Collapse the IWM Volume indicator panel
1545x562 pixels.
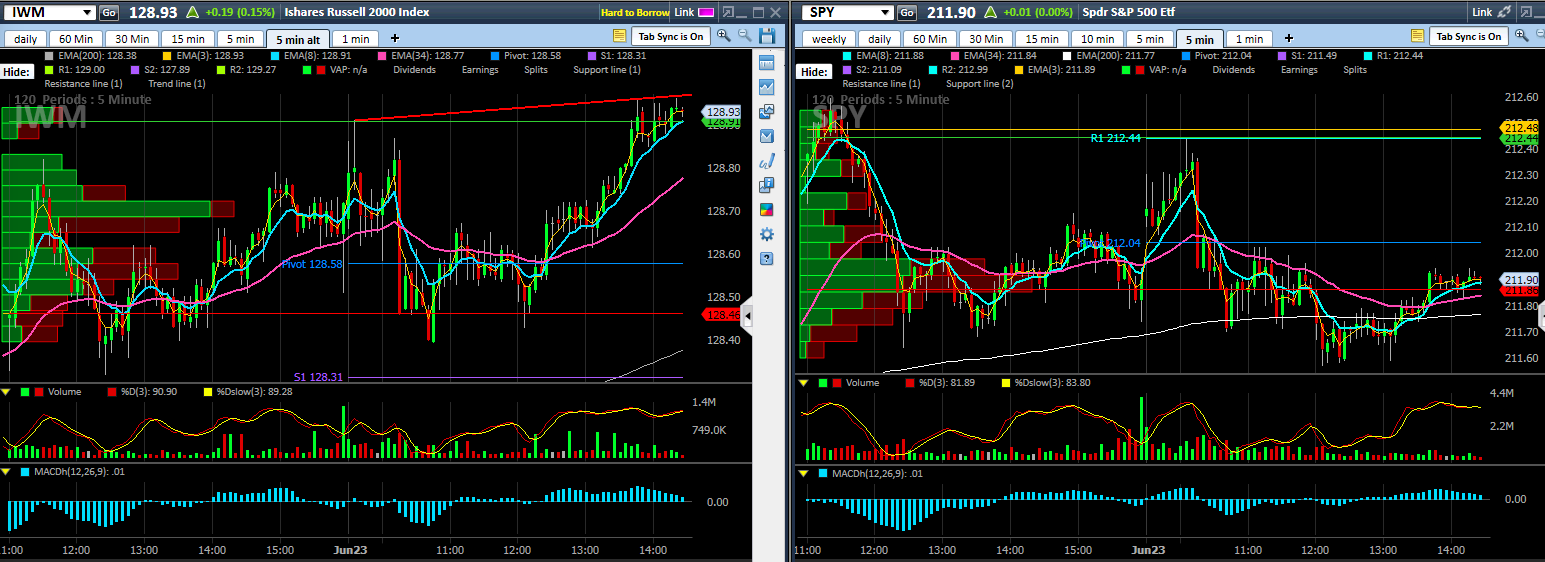pyautogui.click(x=7, y=392)
